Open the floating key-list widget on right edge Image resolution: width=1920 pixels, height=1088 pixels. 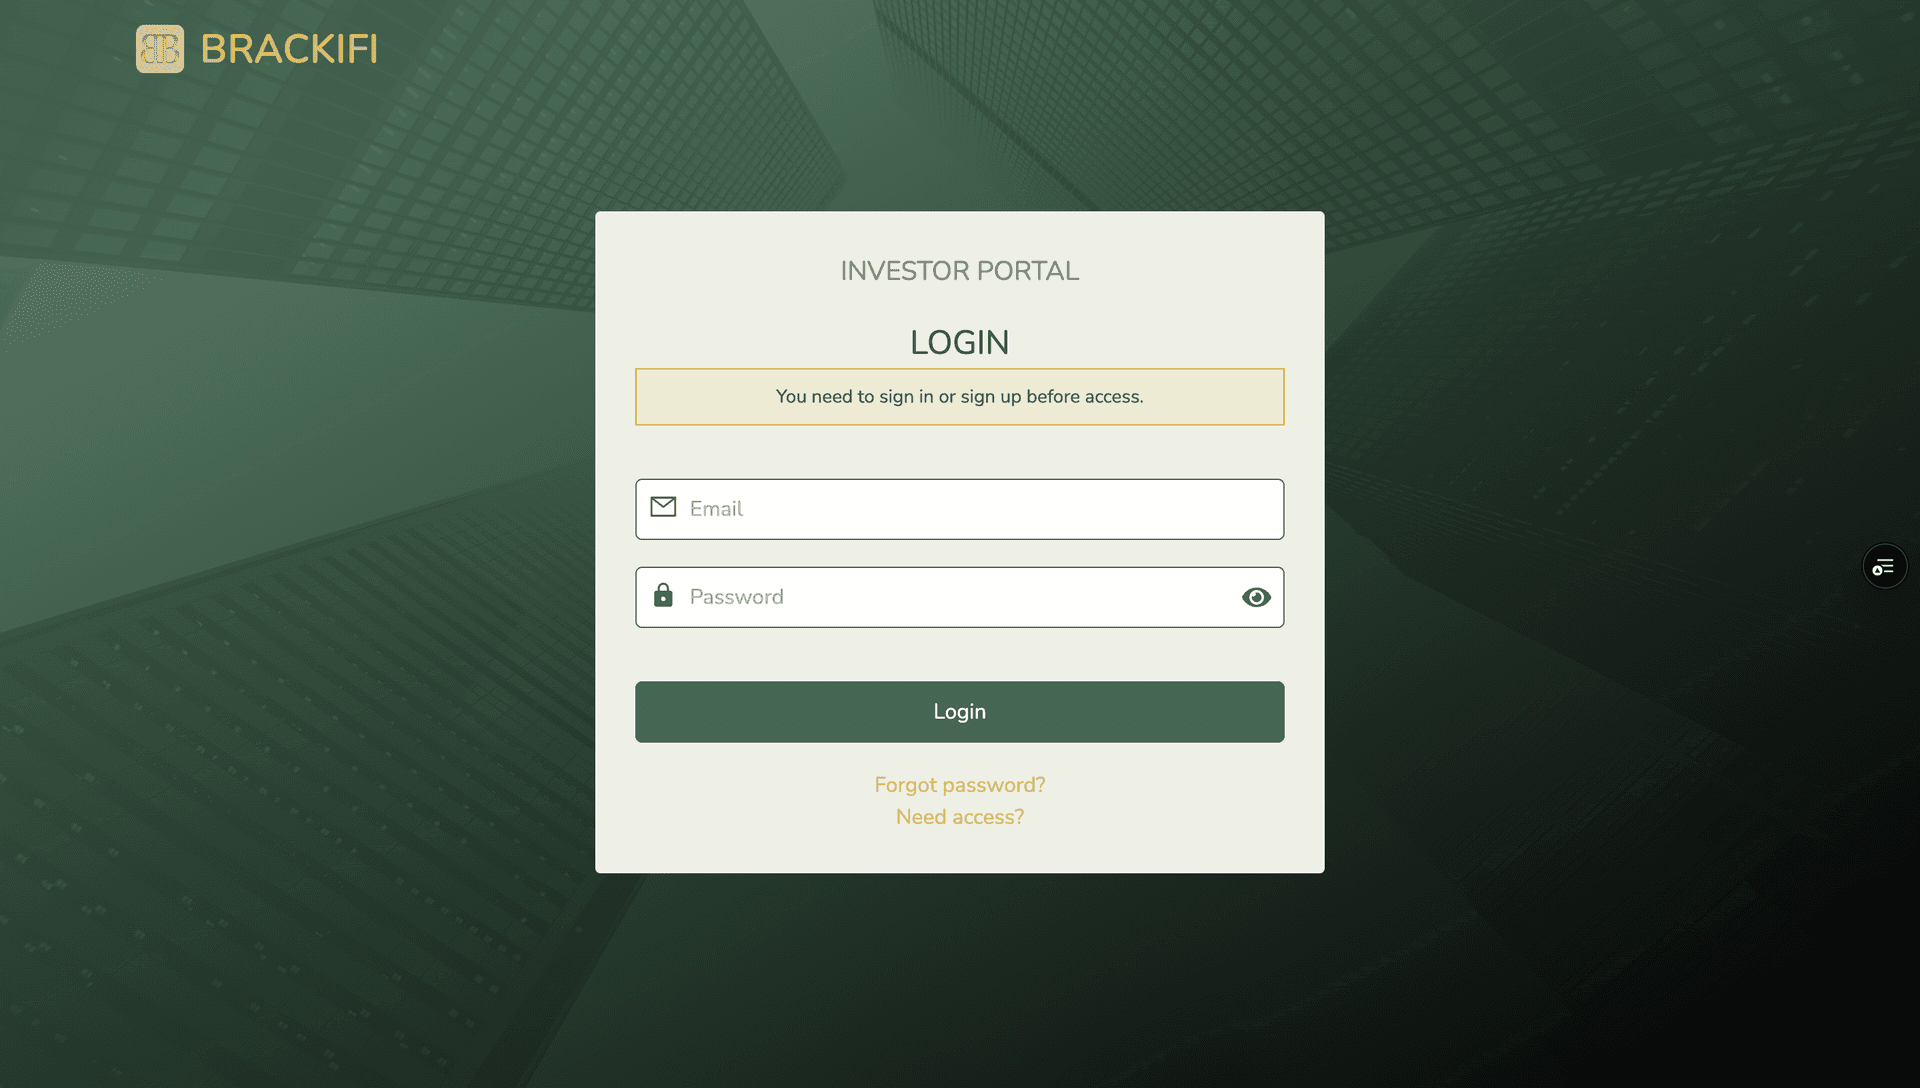(1884, 567)
